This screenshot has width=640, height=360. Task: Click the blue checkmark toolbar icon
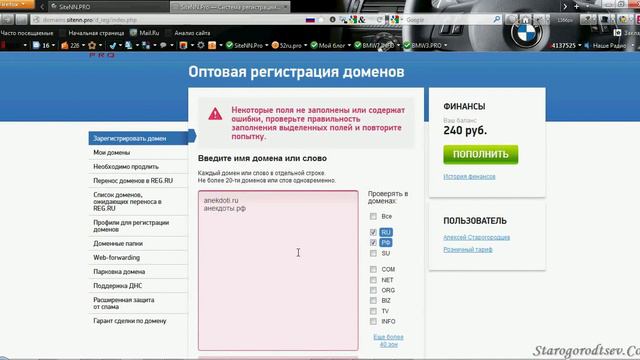coord(113,45)
